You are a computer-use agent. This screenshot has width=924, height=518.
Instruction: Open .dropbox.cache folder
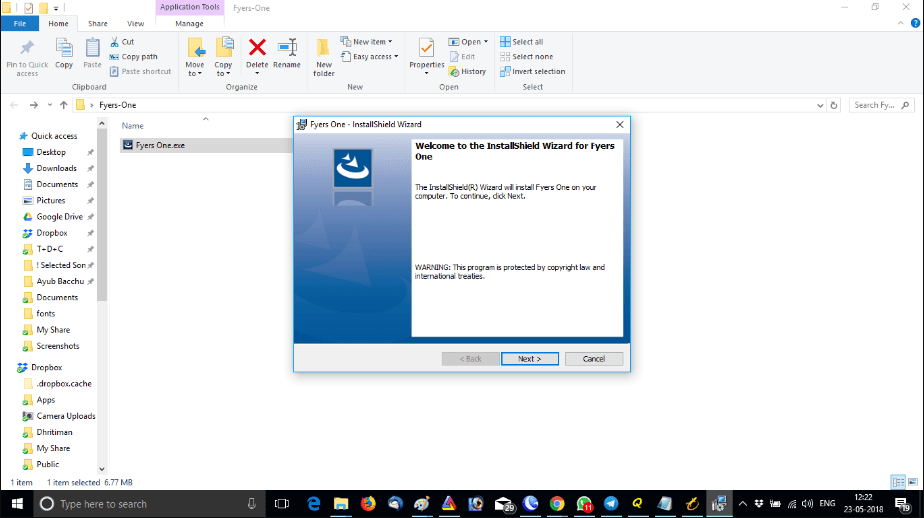click(x=64, y=384)
